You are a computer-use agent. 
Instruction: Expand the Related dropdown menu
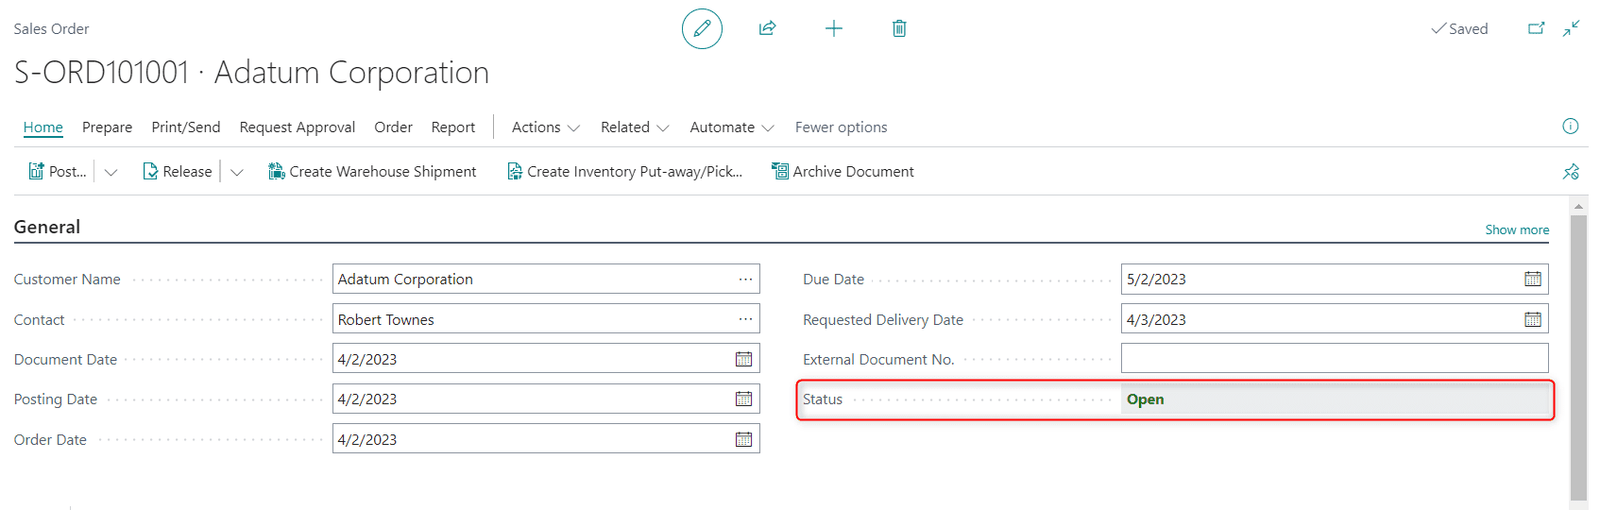[634, 127]
